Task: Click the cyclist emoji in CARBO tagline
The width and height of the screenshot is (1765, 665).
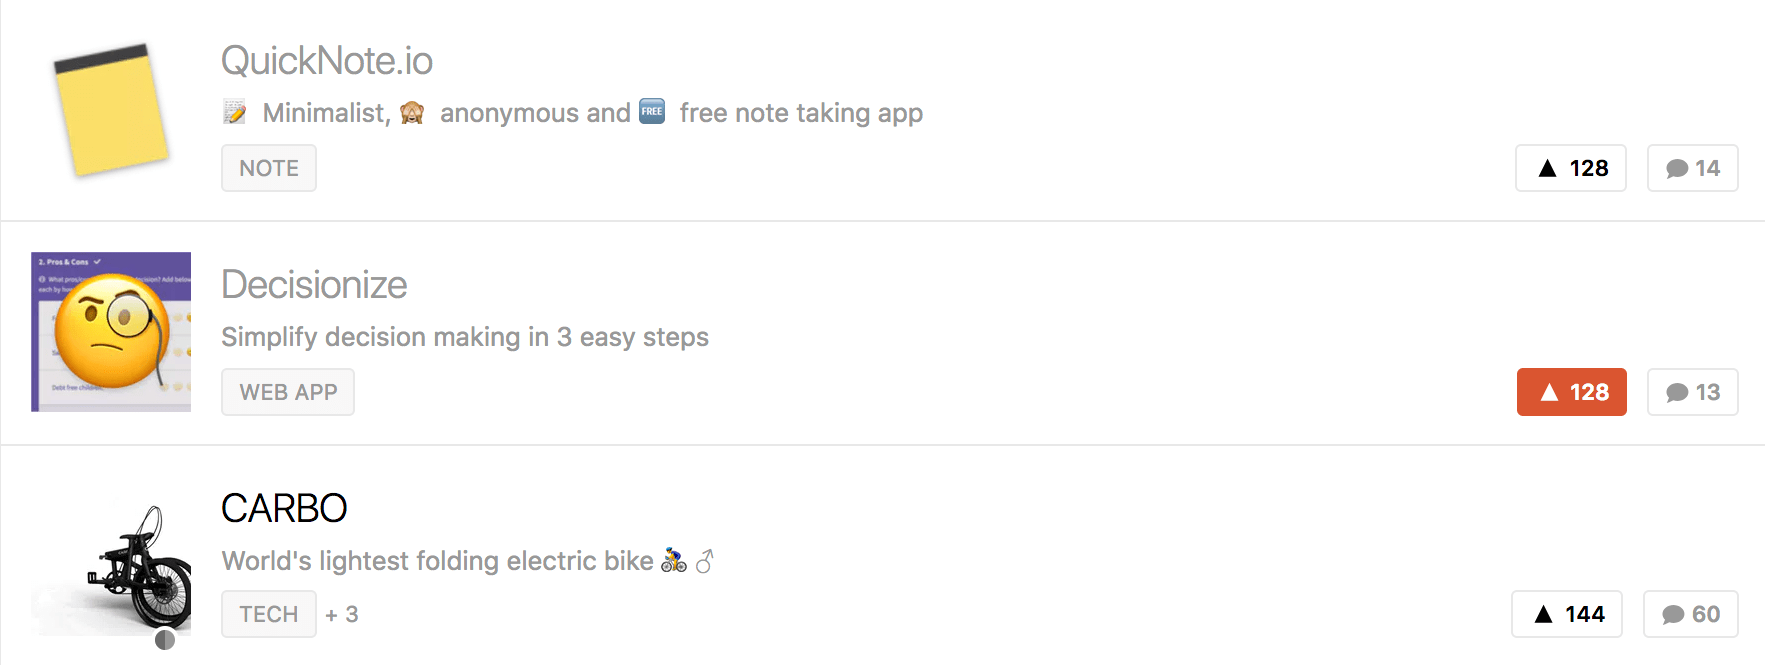Action: click(674, 560)
